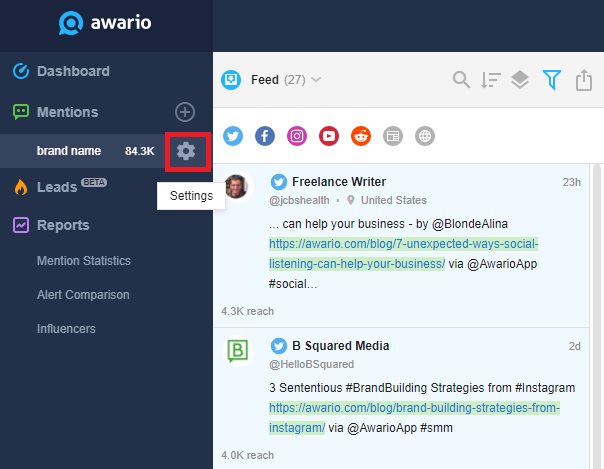The image size is (604, 469).
Task: Click the @jcbshealth handle
Action: click(299, 200)
